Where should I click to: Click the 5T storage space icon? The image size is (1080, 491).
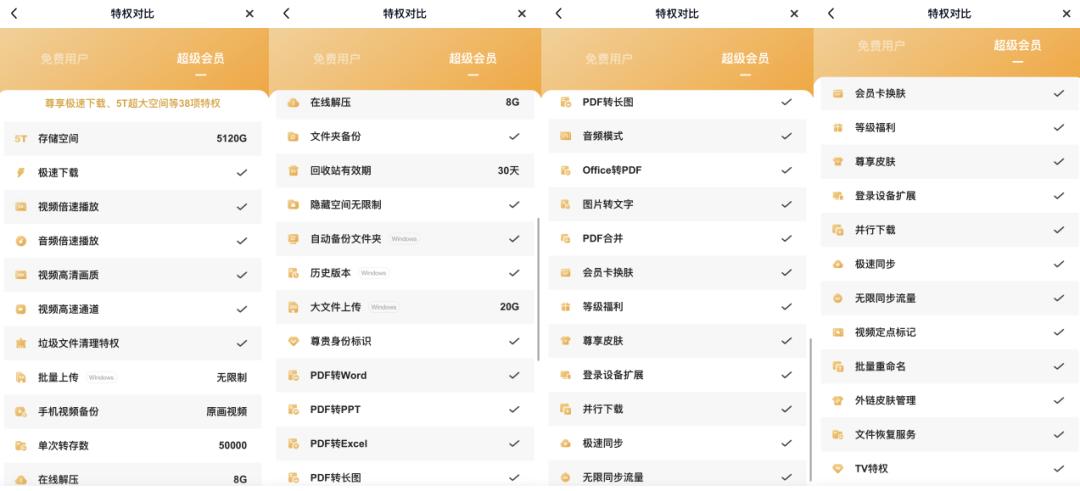[x=21, y=138]
